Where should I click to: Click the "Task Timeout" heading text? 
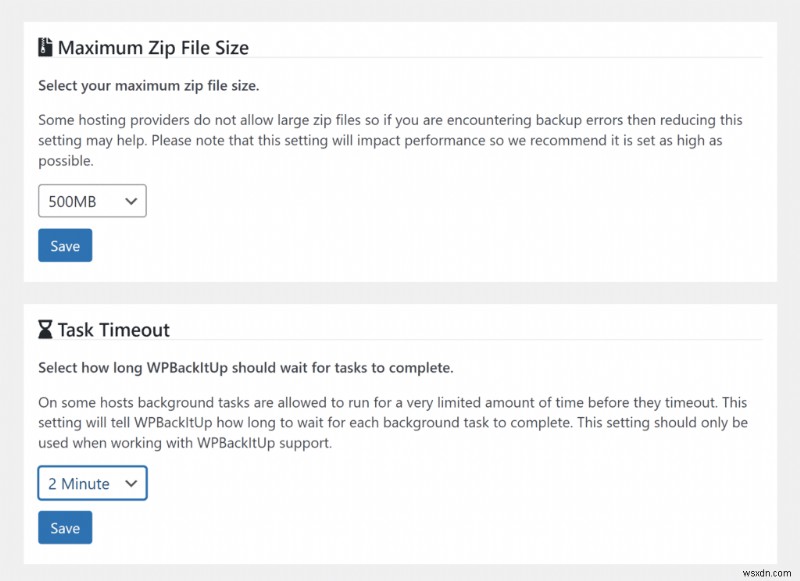click(x=114, y=330)
